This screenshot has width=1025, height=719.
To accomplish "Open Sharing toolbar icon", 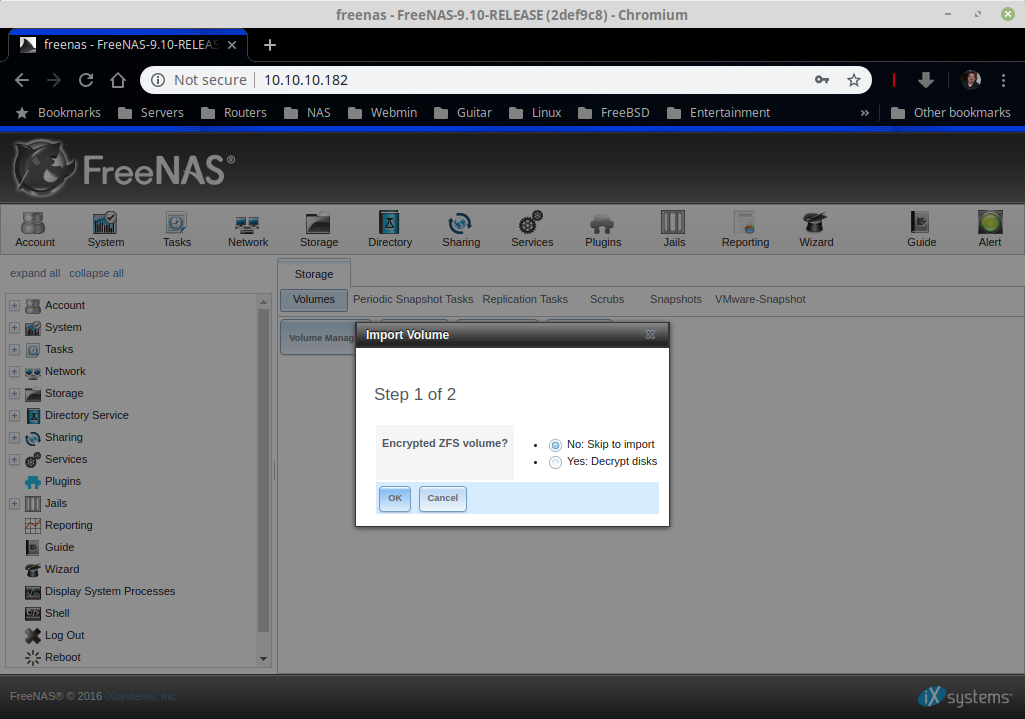I will (x=461, y=229).
